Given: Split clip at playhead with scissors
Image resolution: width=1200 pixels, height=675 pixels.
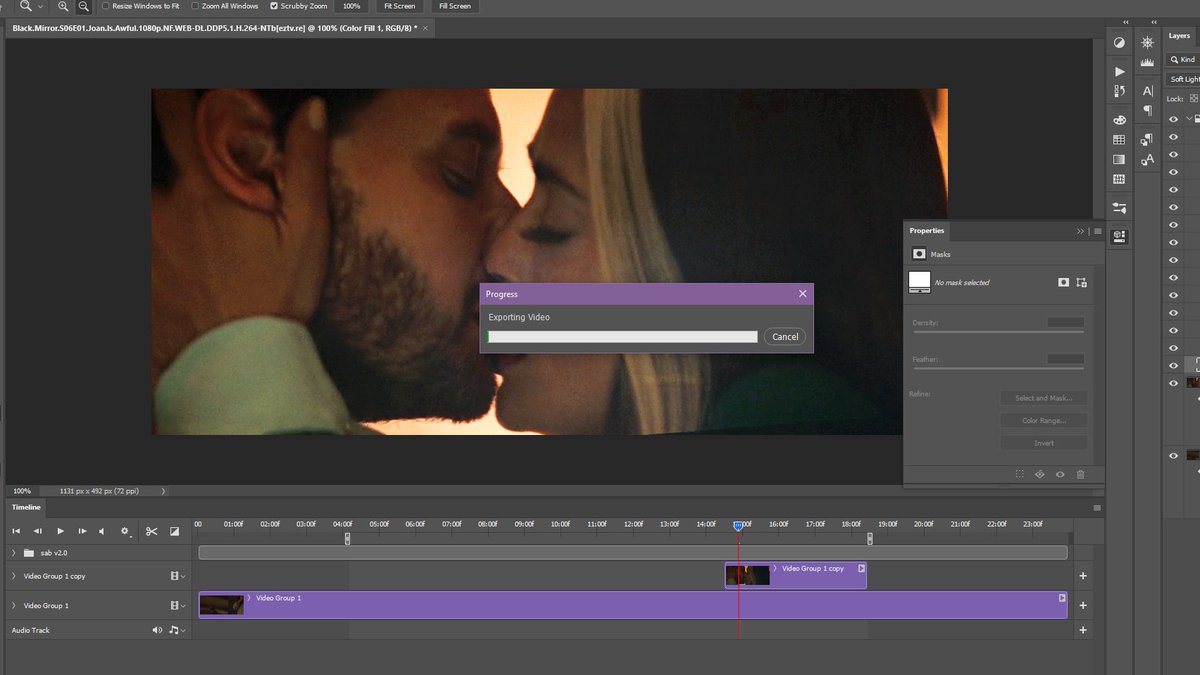Looking at the screenshot, I should click(151, 531).
